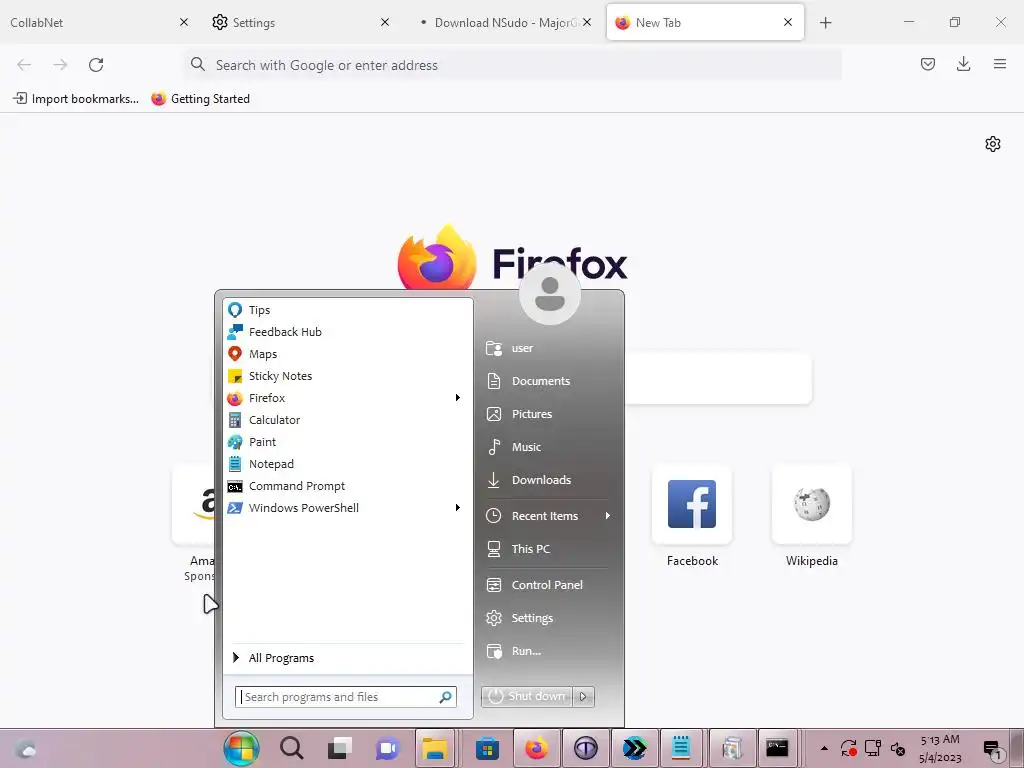1024x768 pixels.
Task: Switch to the Settings browser tab
Action: [299, 22]
